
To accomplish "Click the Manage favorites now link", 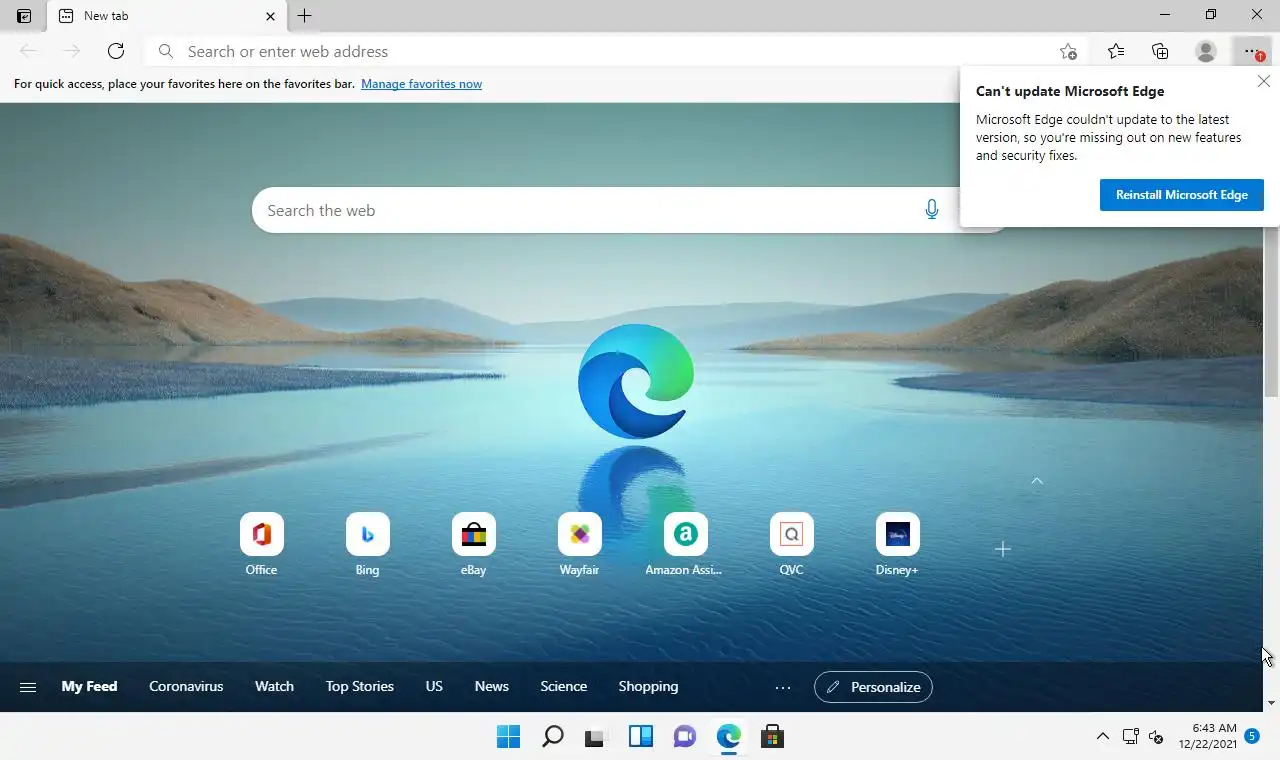I will coord(421,84).
